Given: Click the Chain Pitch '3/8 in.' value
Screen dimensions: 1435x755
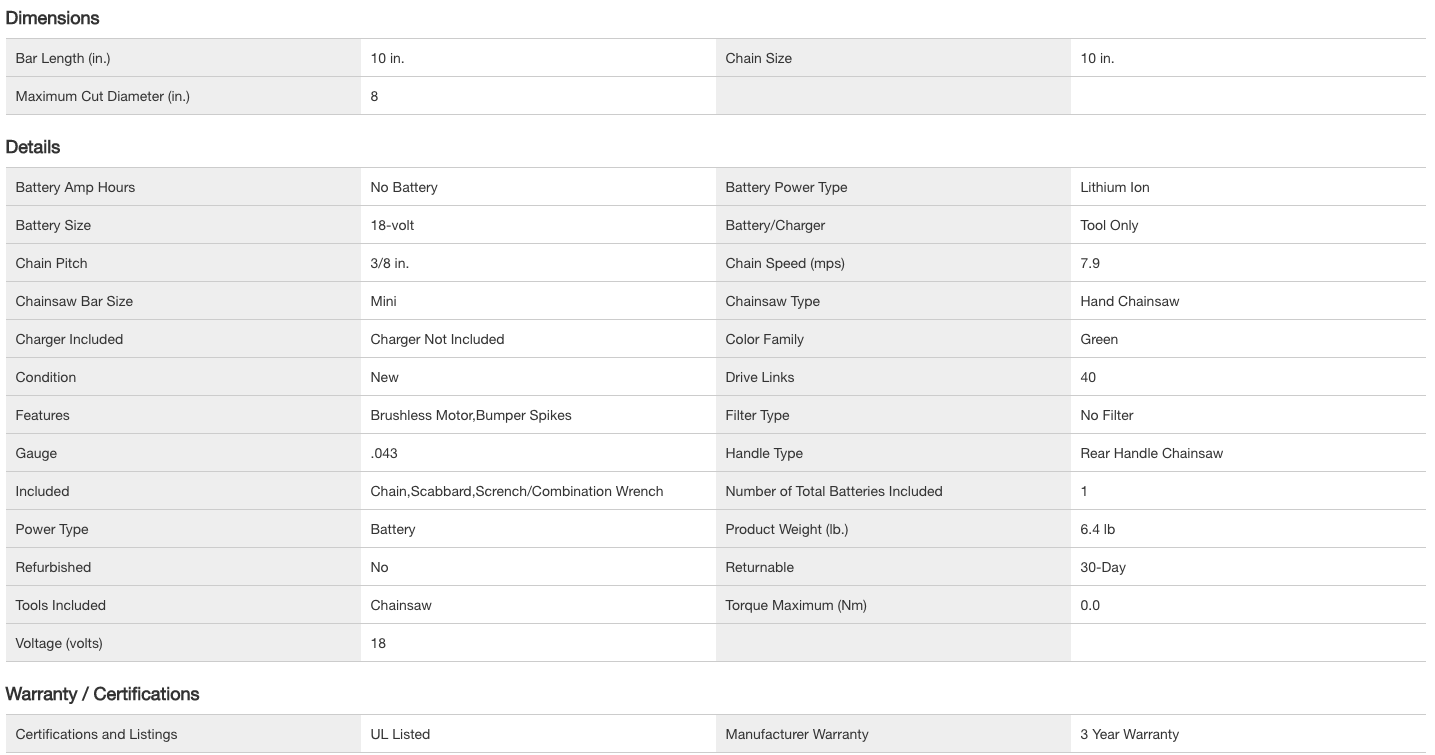Looking at the screenshot, I should 390,263.
